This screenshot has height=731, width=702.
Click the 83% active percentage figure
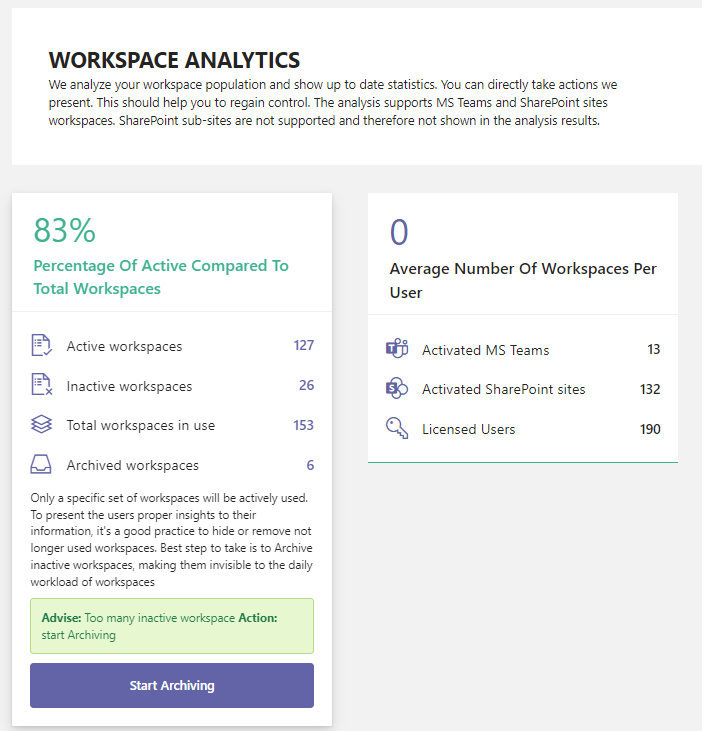coord(65,230)
